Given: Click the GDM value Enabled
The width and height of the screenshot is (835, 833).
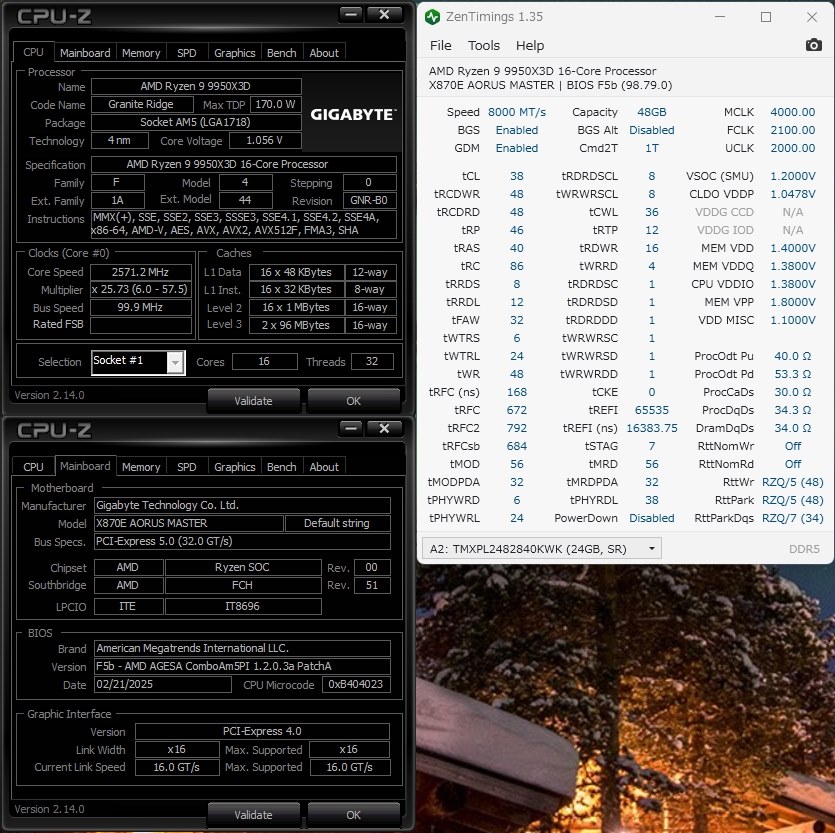Looking at the screenshot, I should point(517,148).
